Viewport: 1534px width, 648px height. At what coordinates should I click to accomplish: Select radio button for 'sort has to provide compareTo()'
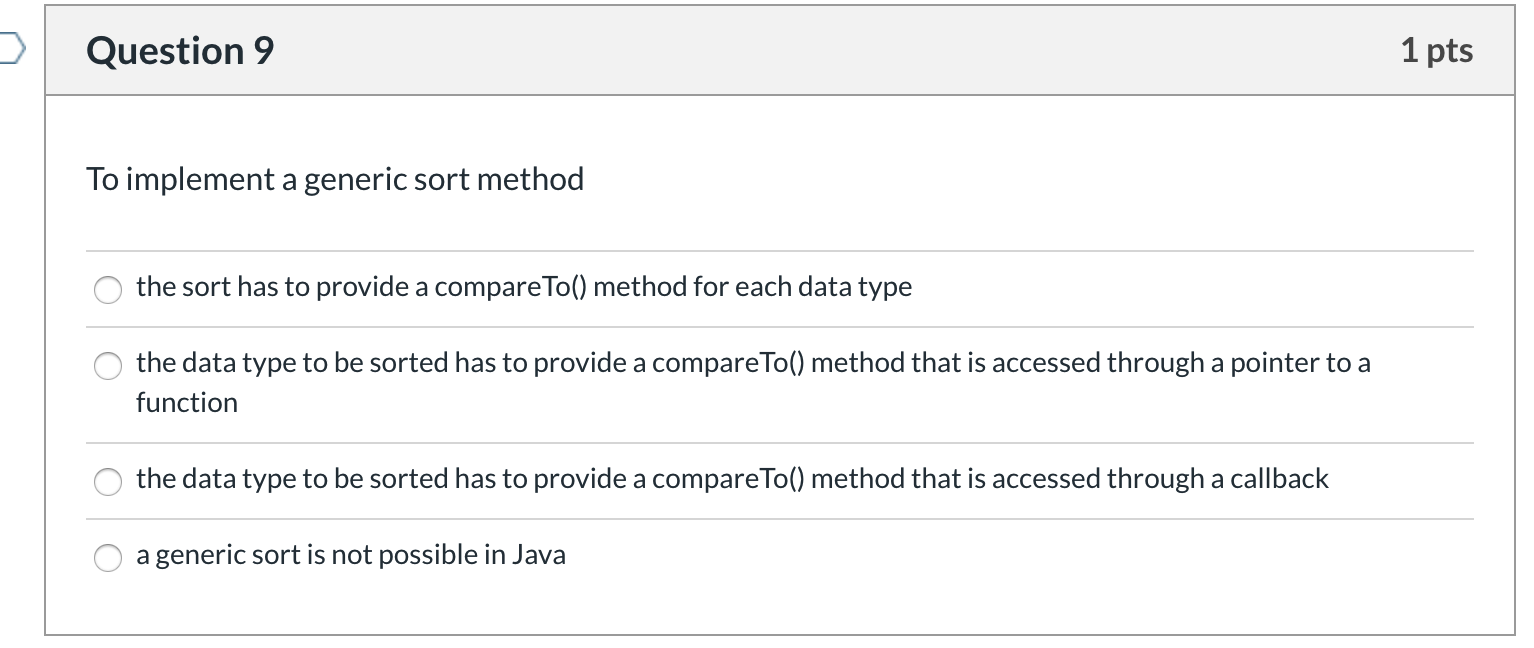pos(107,290)
